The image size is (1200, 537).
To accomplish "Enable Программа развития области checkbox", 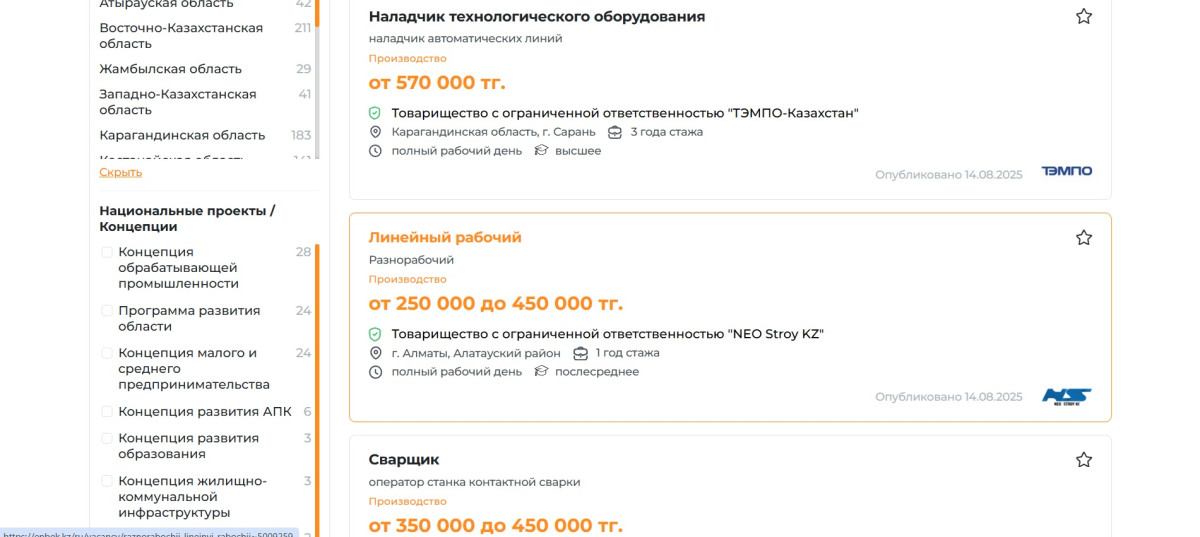I will pyautogui.click(x=107, y=311).
